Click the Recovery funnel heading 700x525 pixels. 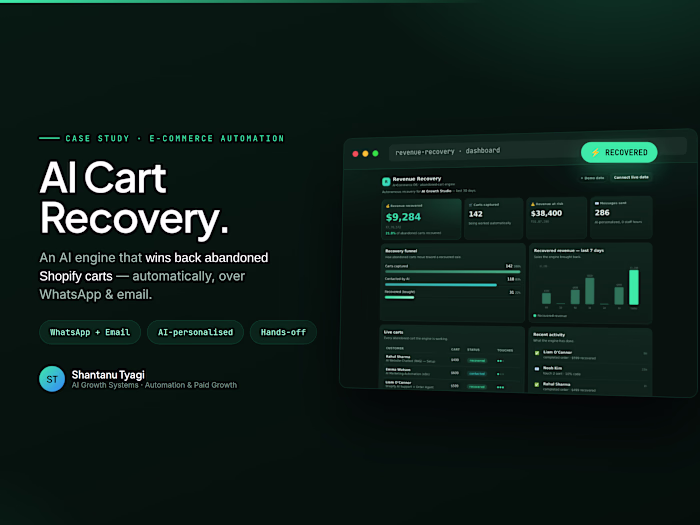tap(401, 251)
